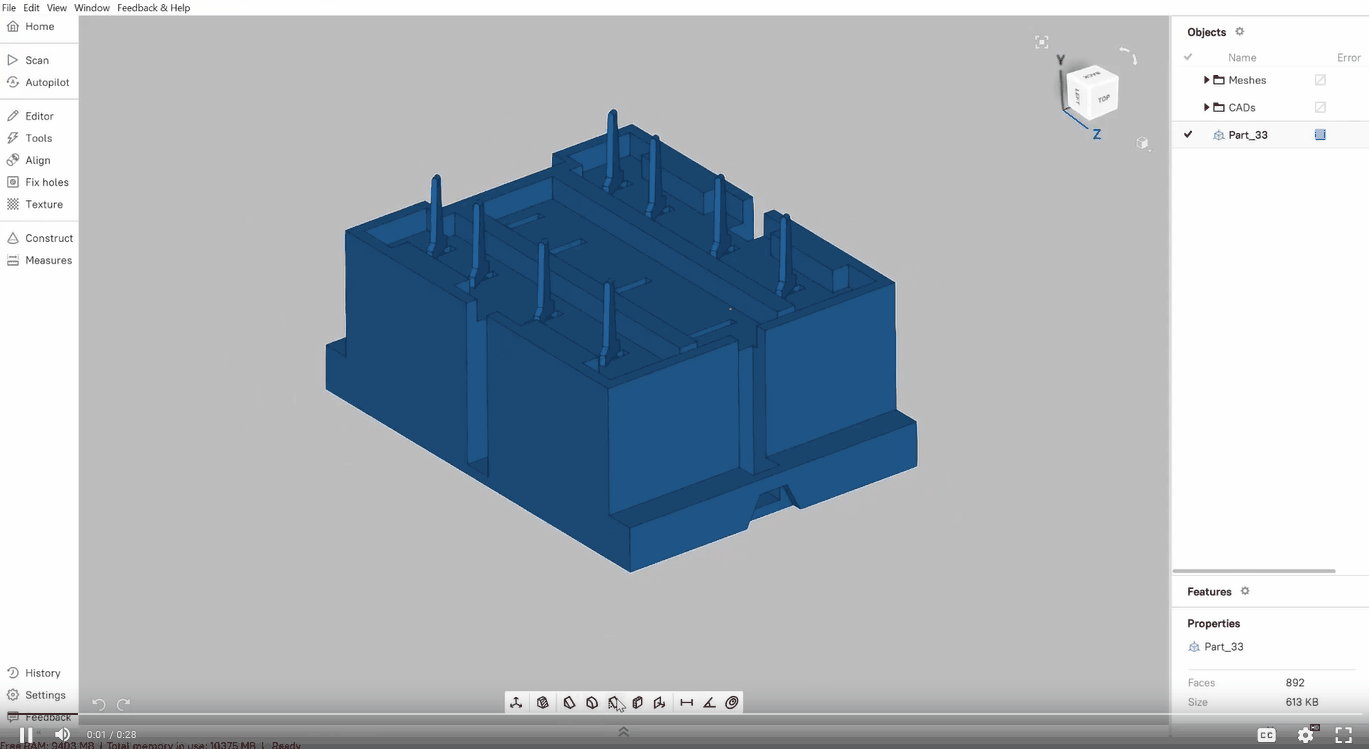Click the blue status square of Part_33
This screenshot has height=749, width=1369.
[x=1320, y=134]
